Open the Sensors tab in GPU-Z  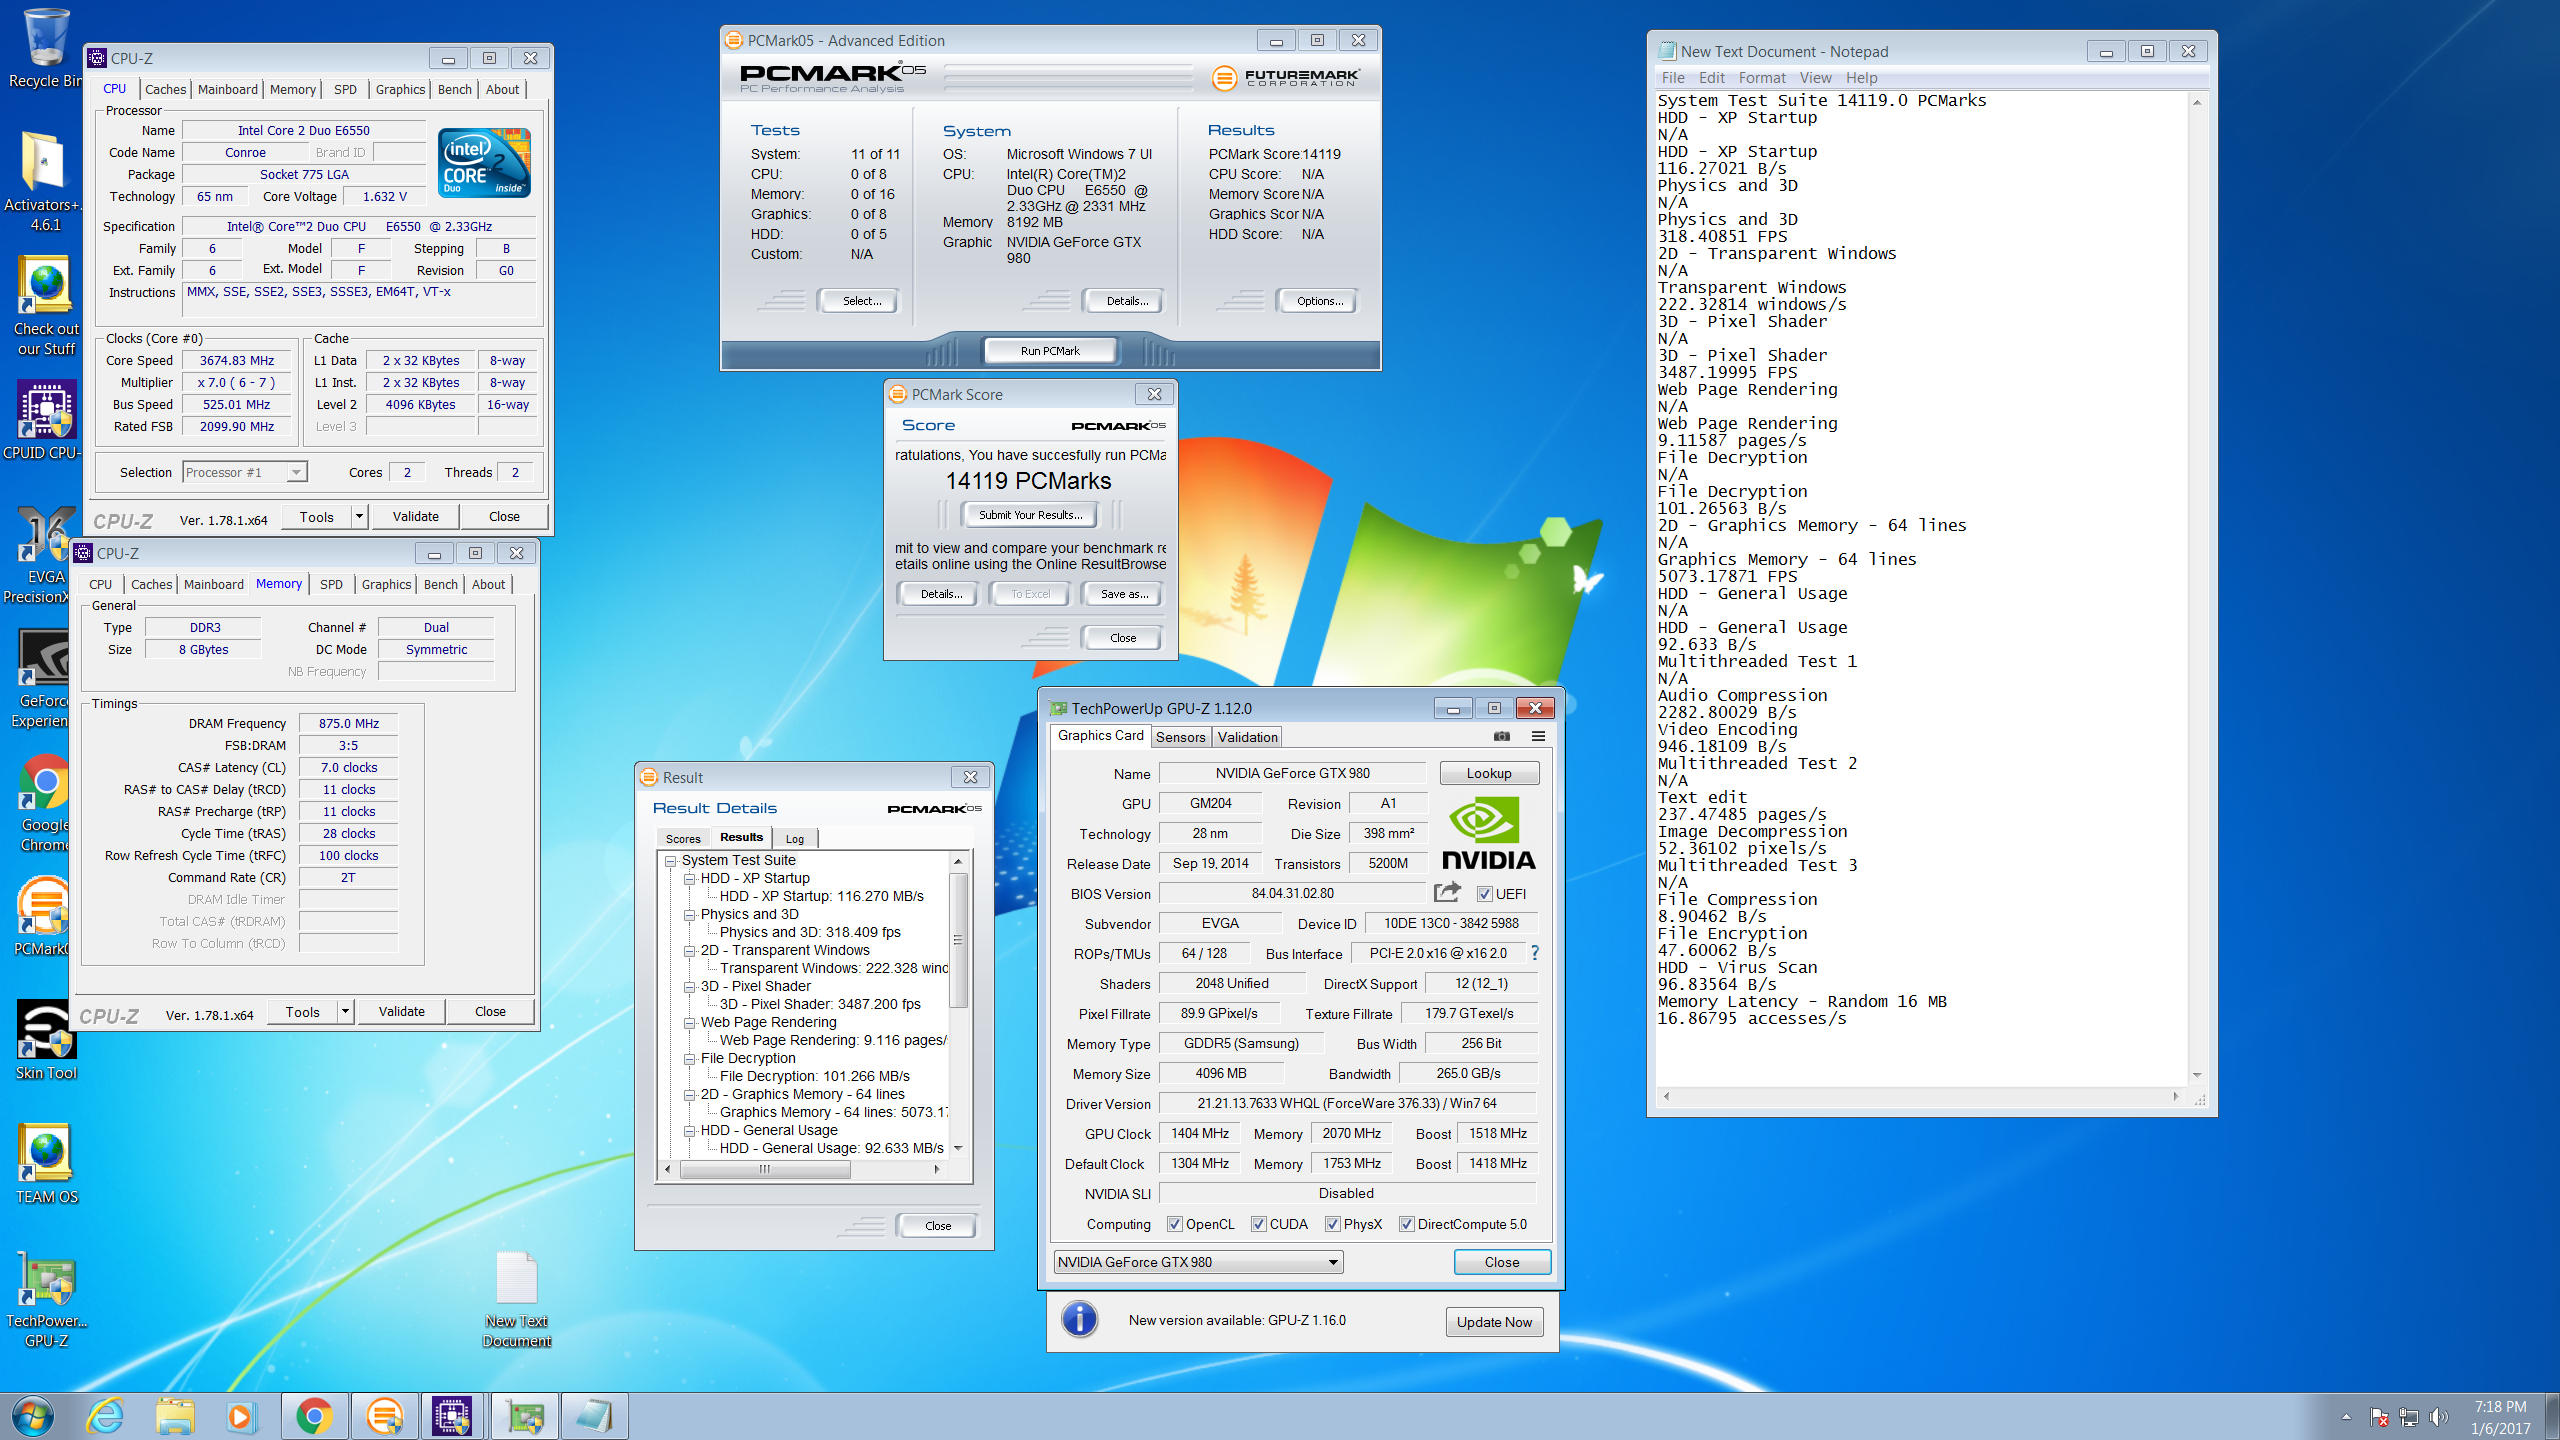tap(1180, 737)
